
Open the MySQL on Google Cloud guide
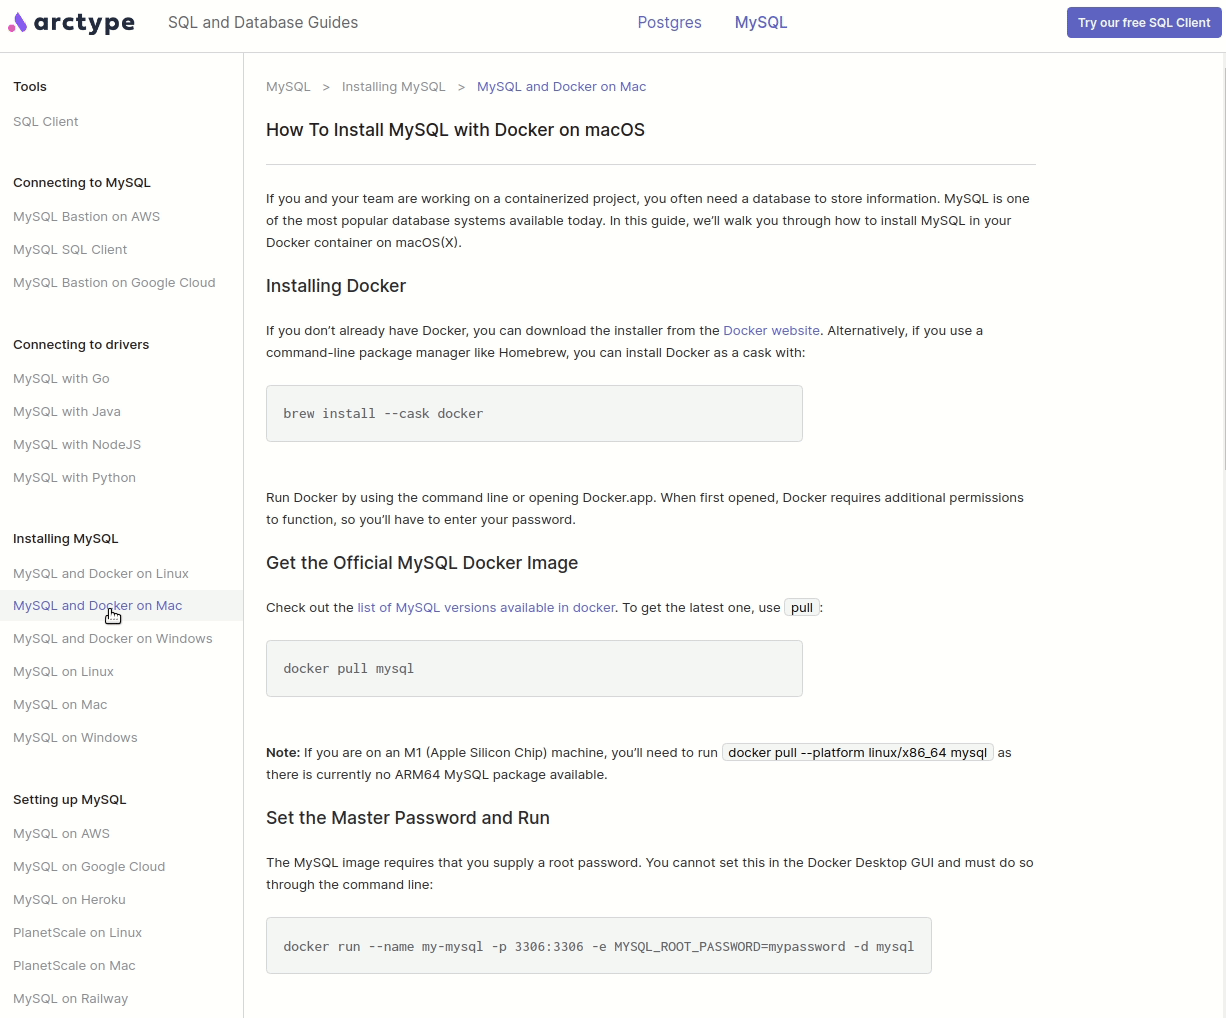[89, 866]
